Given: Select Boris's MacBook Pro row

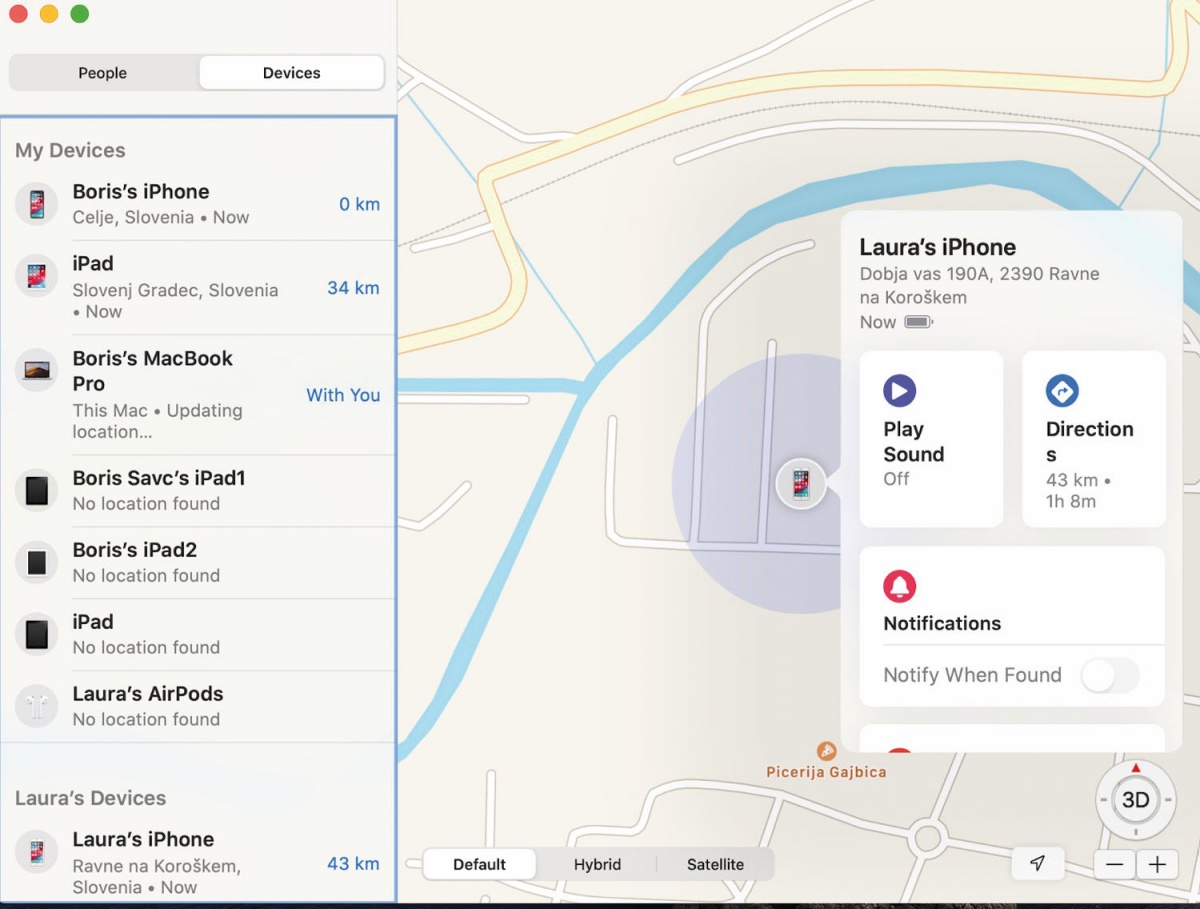Looking at the screenshot, I should [x=198, y=395].
